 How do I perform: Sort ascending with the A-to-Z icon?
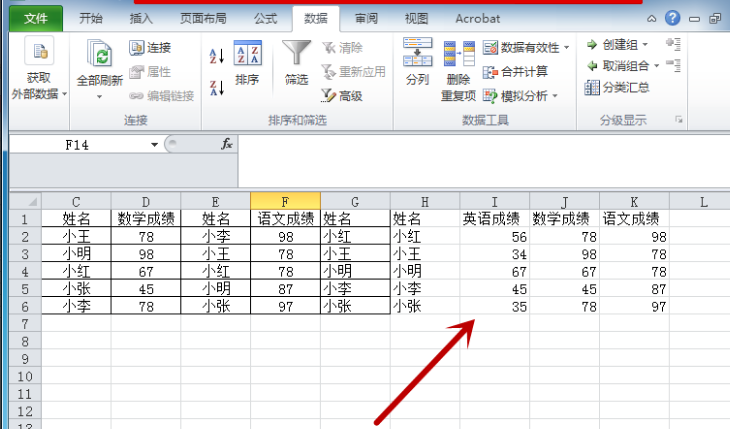217,56
